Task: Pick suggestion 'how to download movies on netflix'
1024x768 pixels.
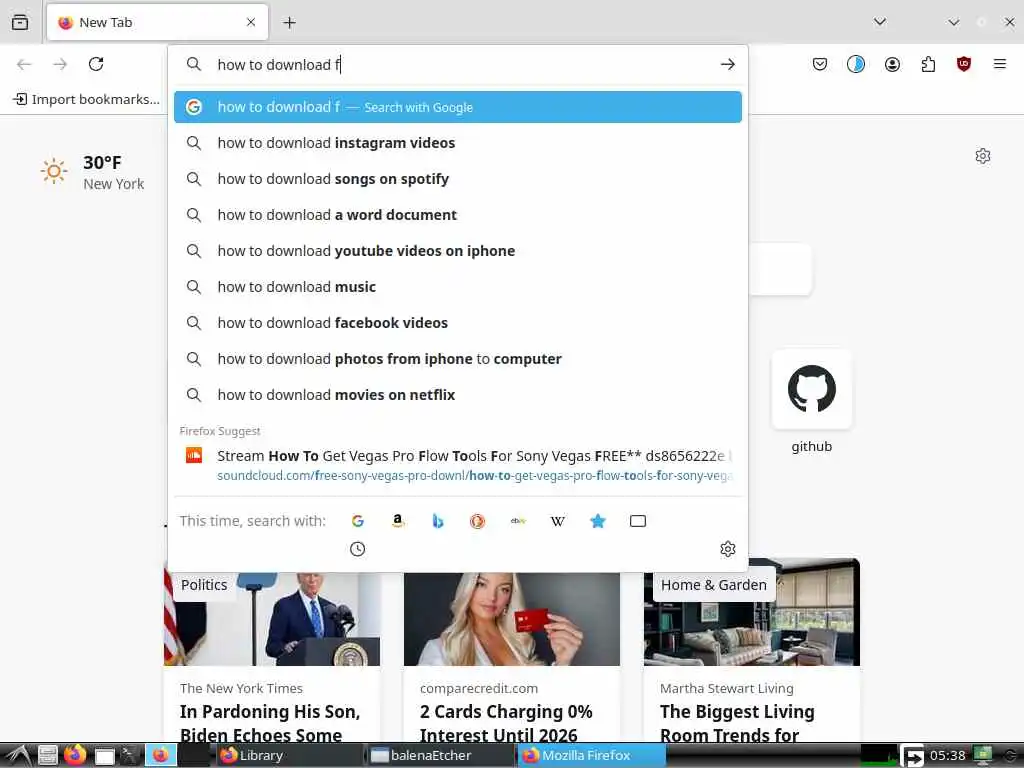Action: 458,394
